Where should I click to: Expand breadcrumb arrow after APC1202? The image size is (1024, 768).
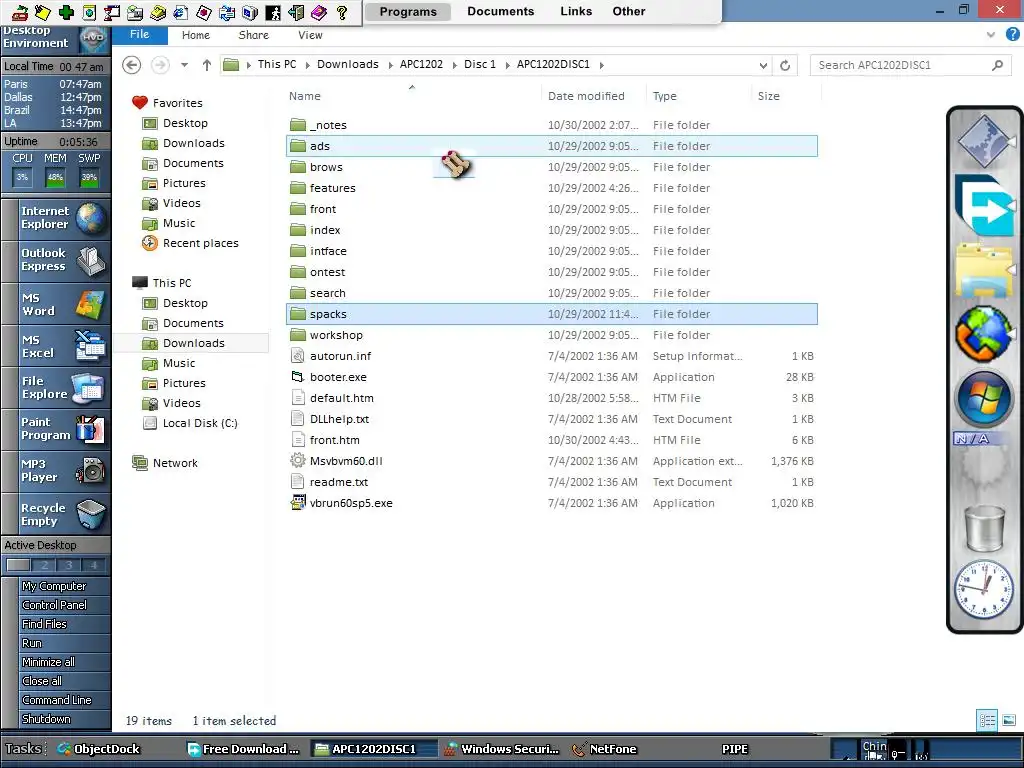tap(454, 65)
